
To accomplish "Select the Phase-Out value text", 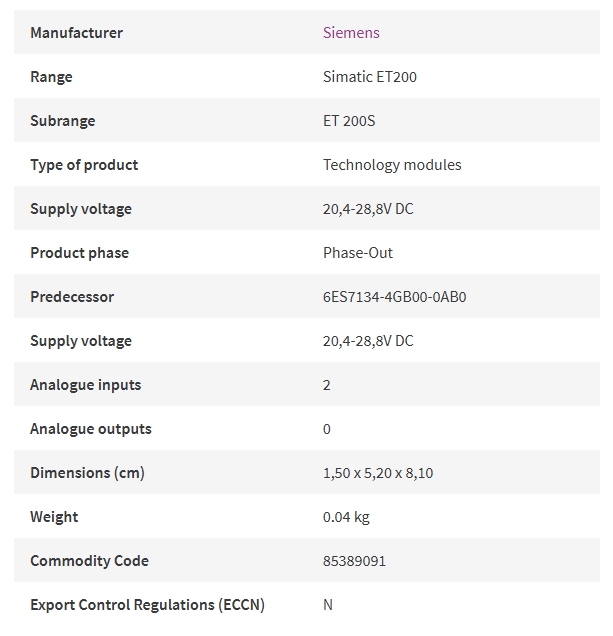I will click(358, 253).
